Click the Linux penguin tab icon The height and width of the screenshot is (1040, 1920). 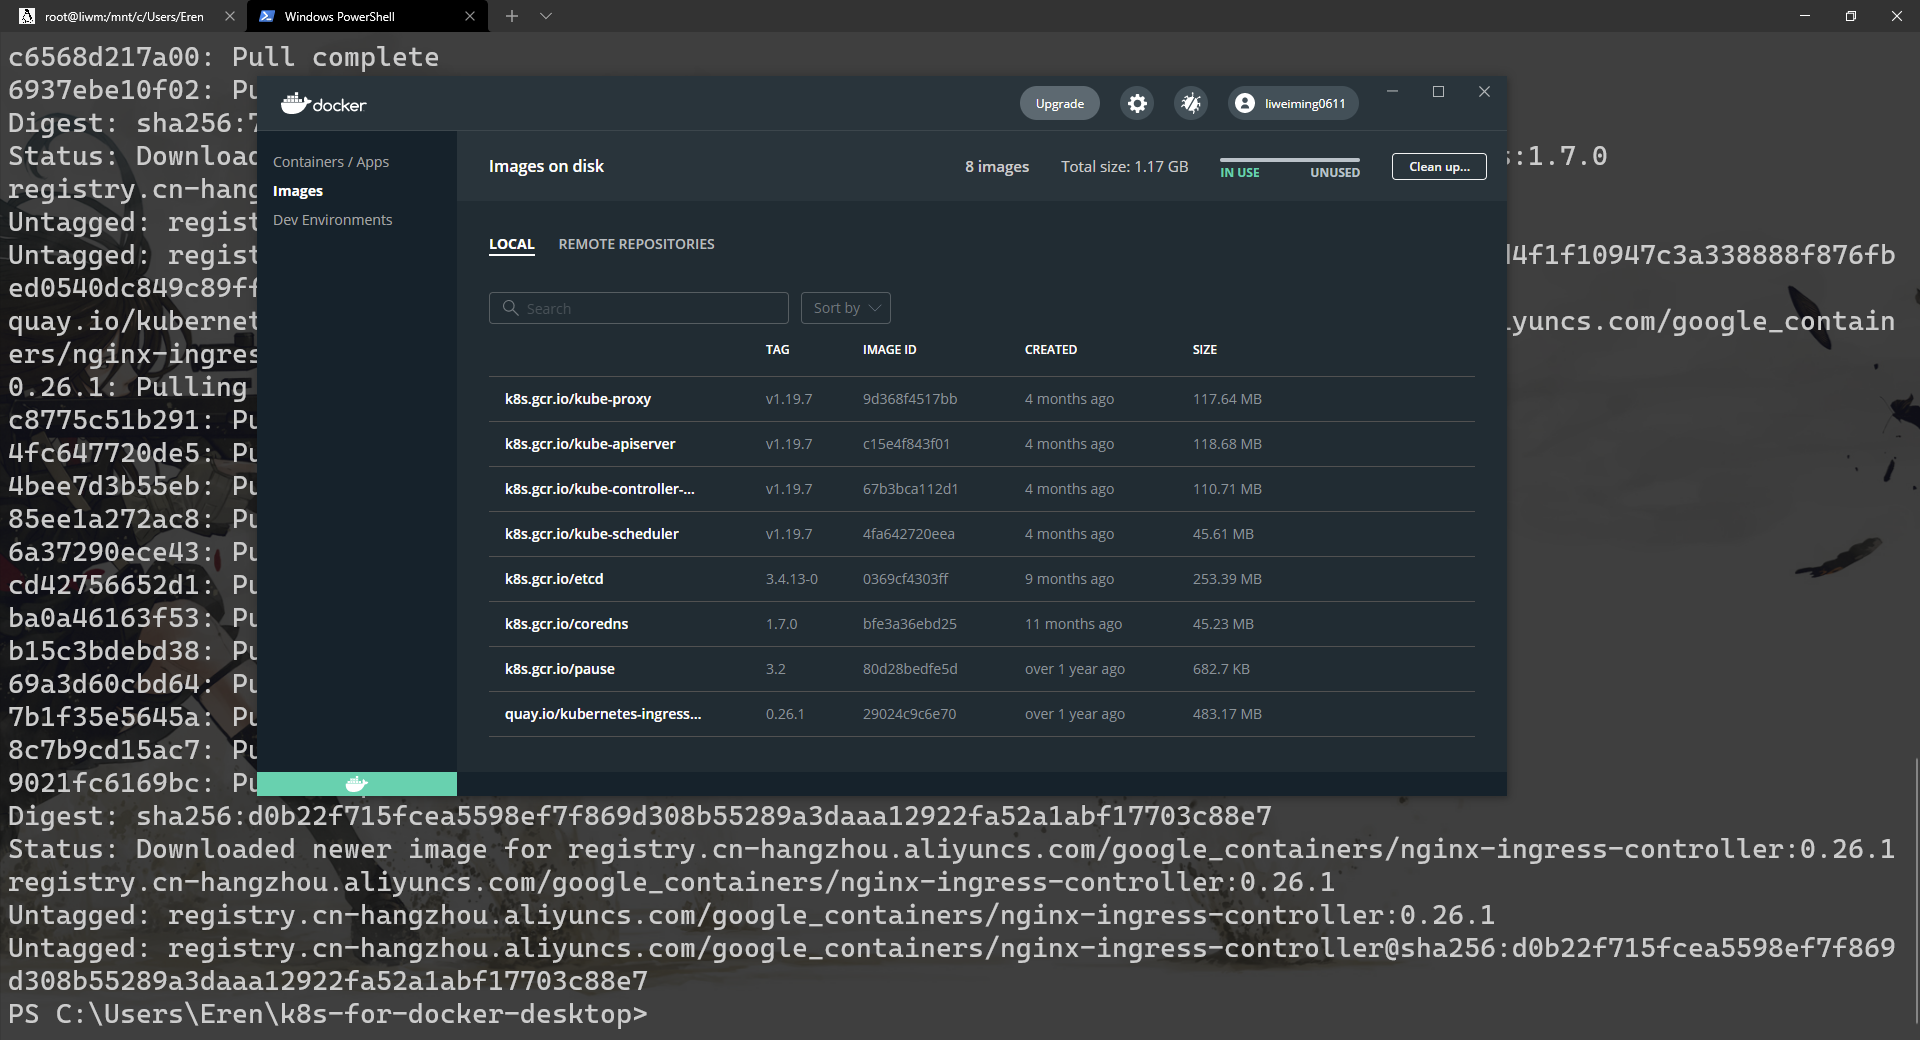[x=27, y=16]
